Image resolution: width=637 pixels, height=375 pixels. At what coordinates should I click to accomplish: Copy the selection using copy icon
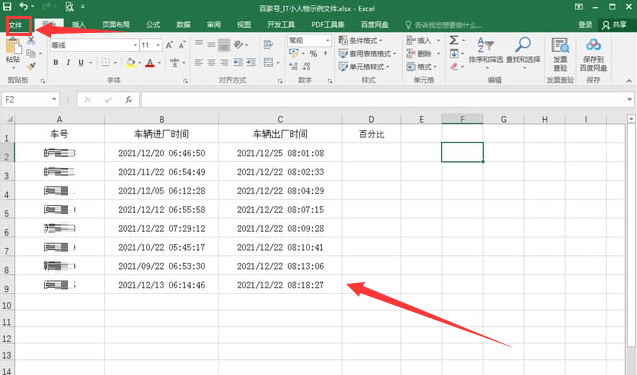click(x=31, y=53)
